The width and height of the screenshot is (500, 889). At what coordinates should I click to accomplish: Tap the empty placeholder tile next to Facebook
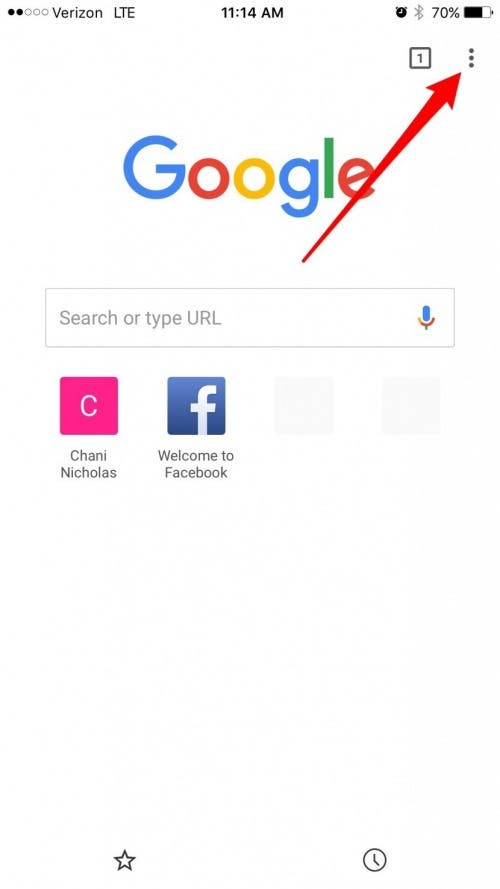[x=304, y=406]
